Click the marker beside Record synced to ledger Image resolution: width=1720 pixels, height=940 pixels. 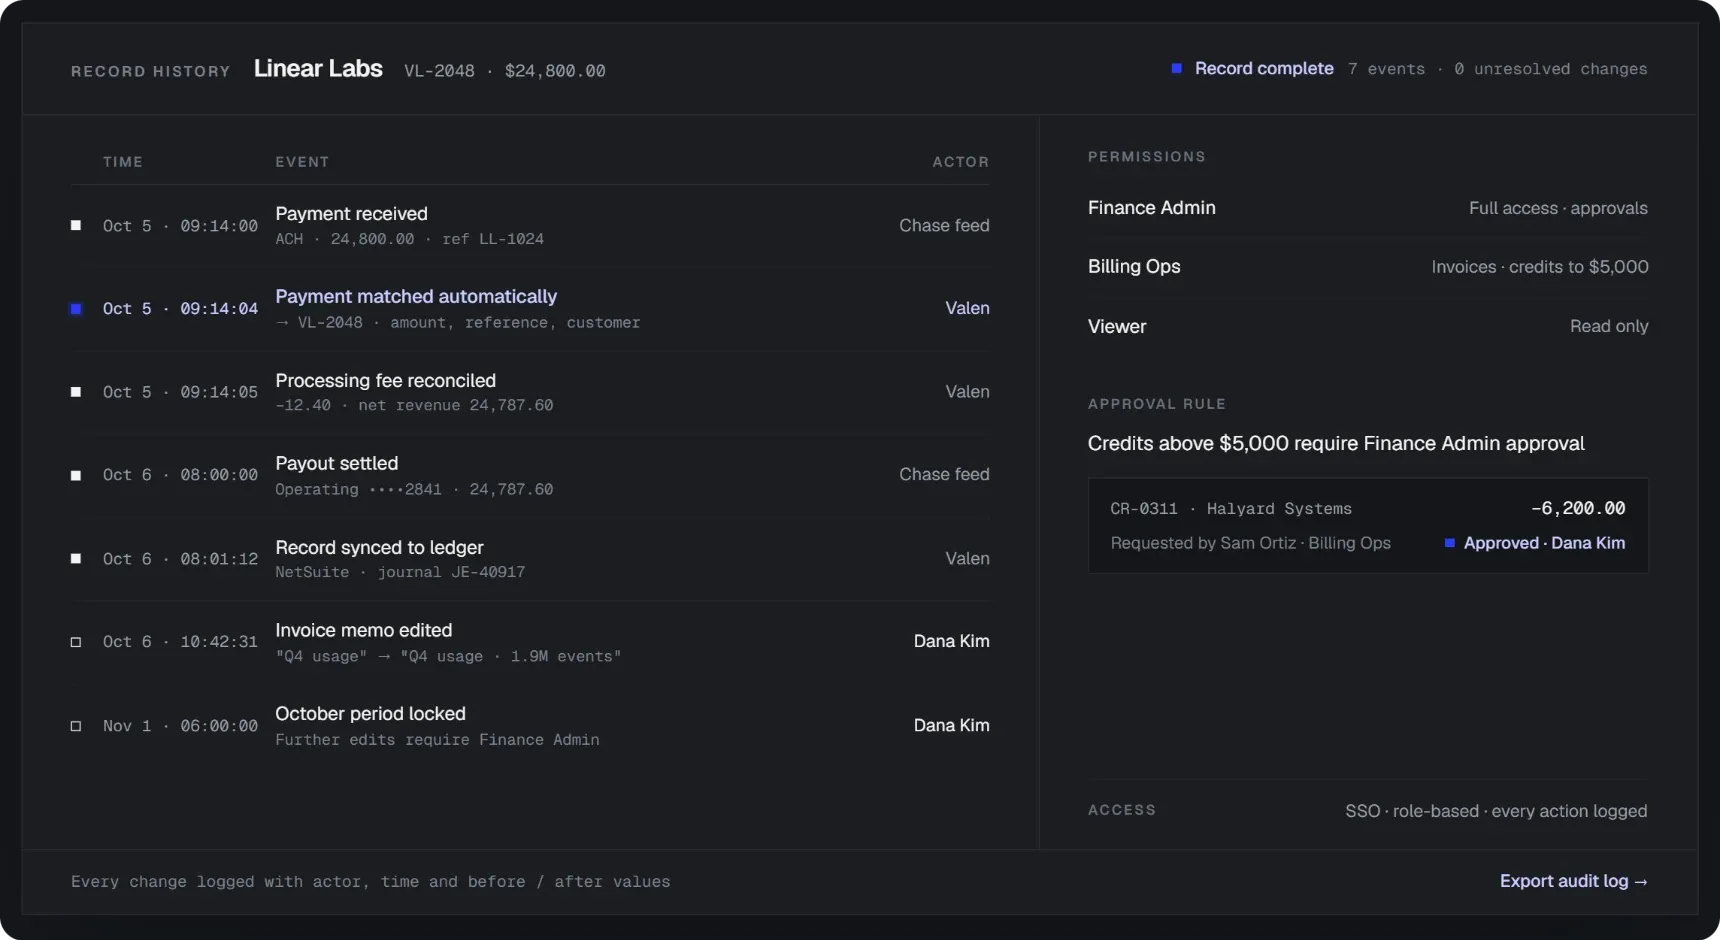click(x=76, y=558)
